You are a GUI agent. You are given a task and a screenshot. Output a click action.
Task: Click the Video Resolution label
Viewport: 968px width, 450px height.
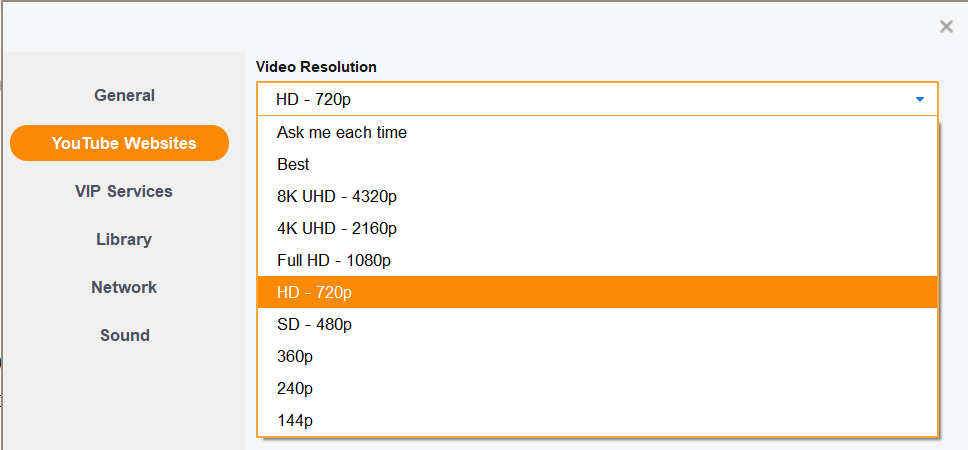[x=316, y=67]
